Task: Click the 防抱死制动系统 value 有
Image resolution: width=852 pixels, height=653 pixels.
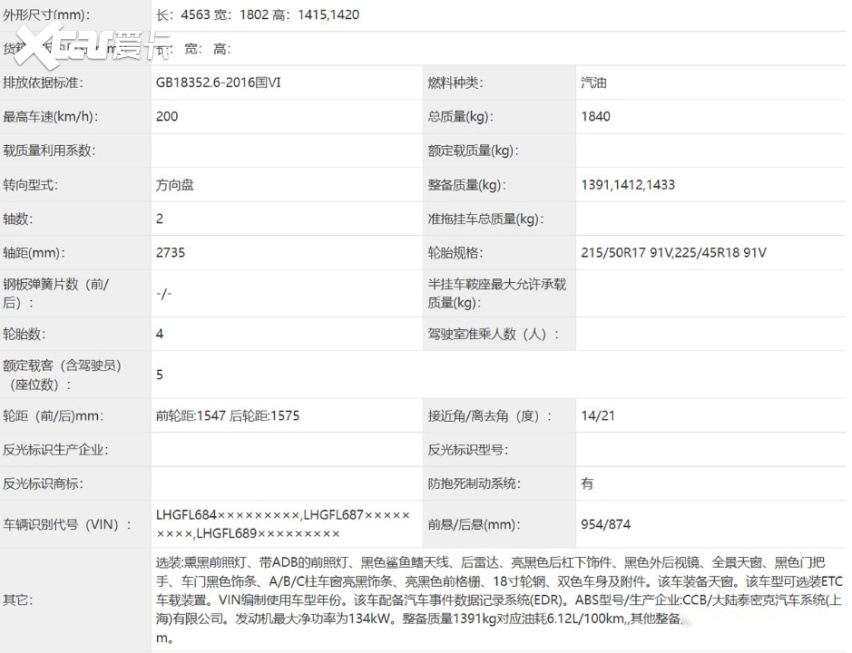Action: [x=587, y=484]
